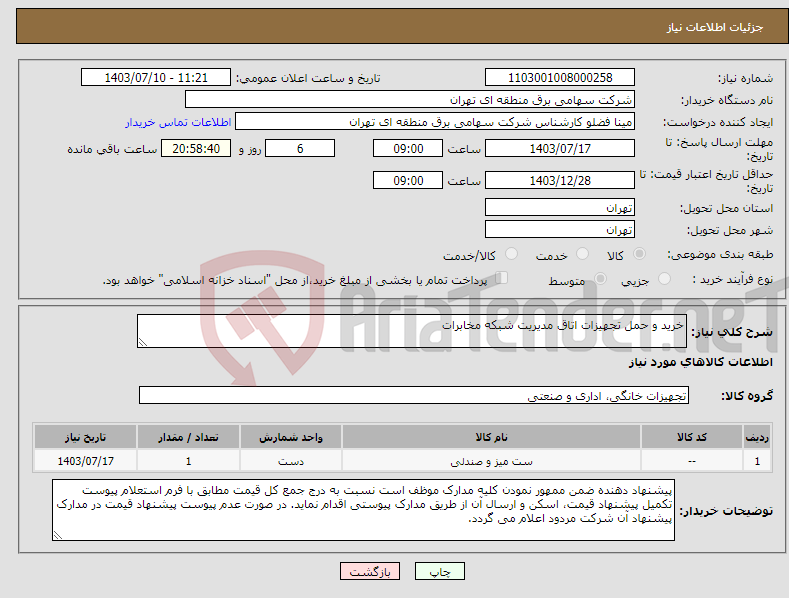Open اطلاعات تماس خریدار link

[x=178, y=122]
